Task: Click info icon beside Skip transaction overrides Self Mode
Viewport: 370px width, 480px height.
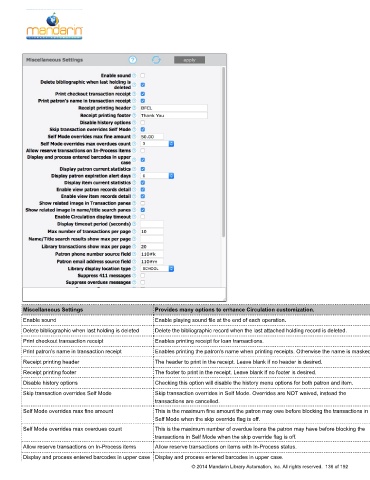Action: tap(134, 129)
